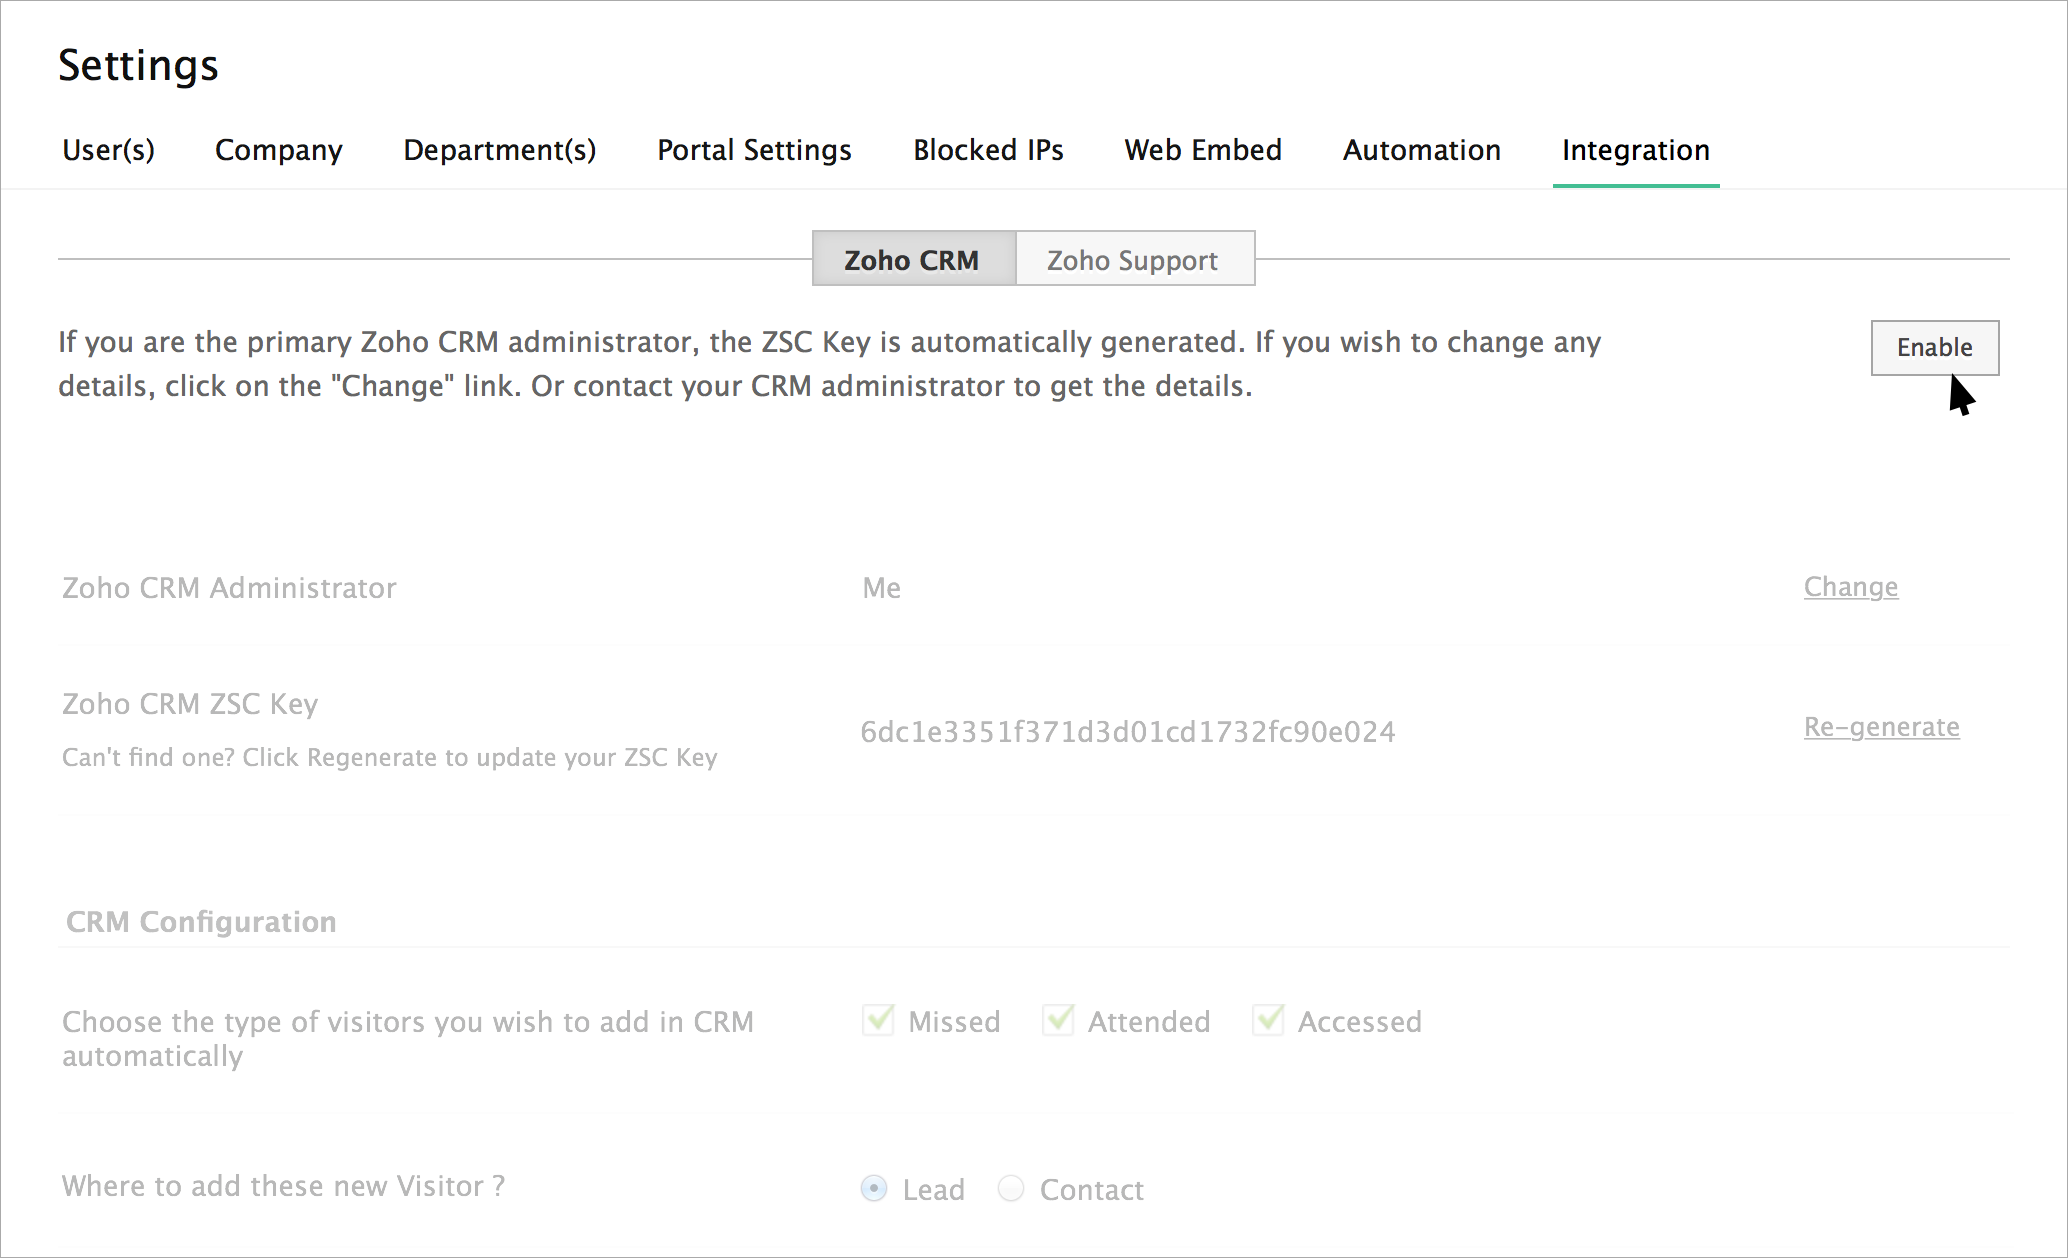Go to Portal Settings tab
Image resolution: width=2068 pixels, height=1258 pixels.
pyautogui.click(x=754, y=150)
